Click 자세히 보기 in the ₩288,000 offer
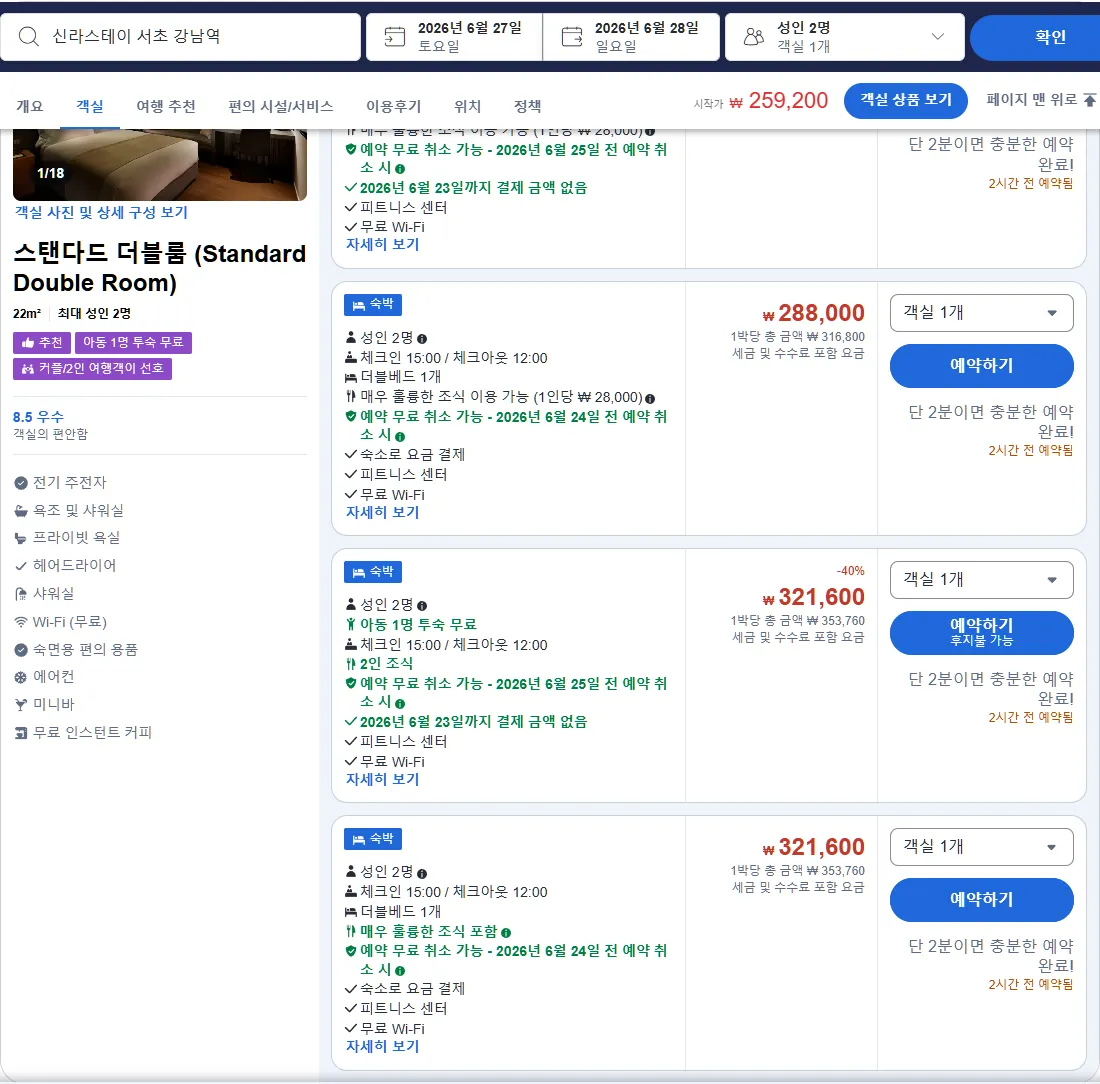Viewport: 1100px width, 1084px height. [x=382, y=512]
